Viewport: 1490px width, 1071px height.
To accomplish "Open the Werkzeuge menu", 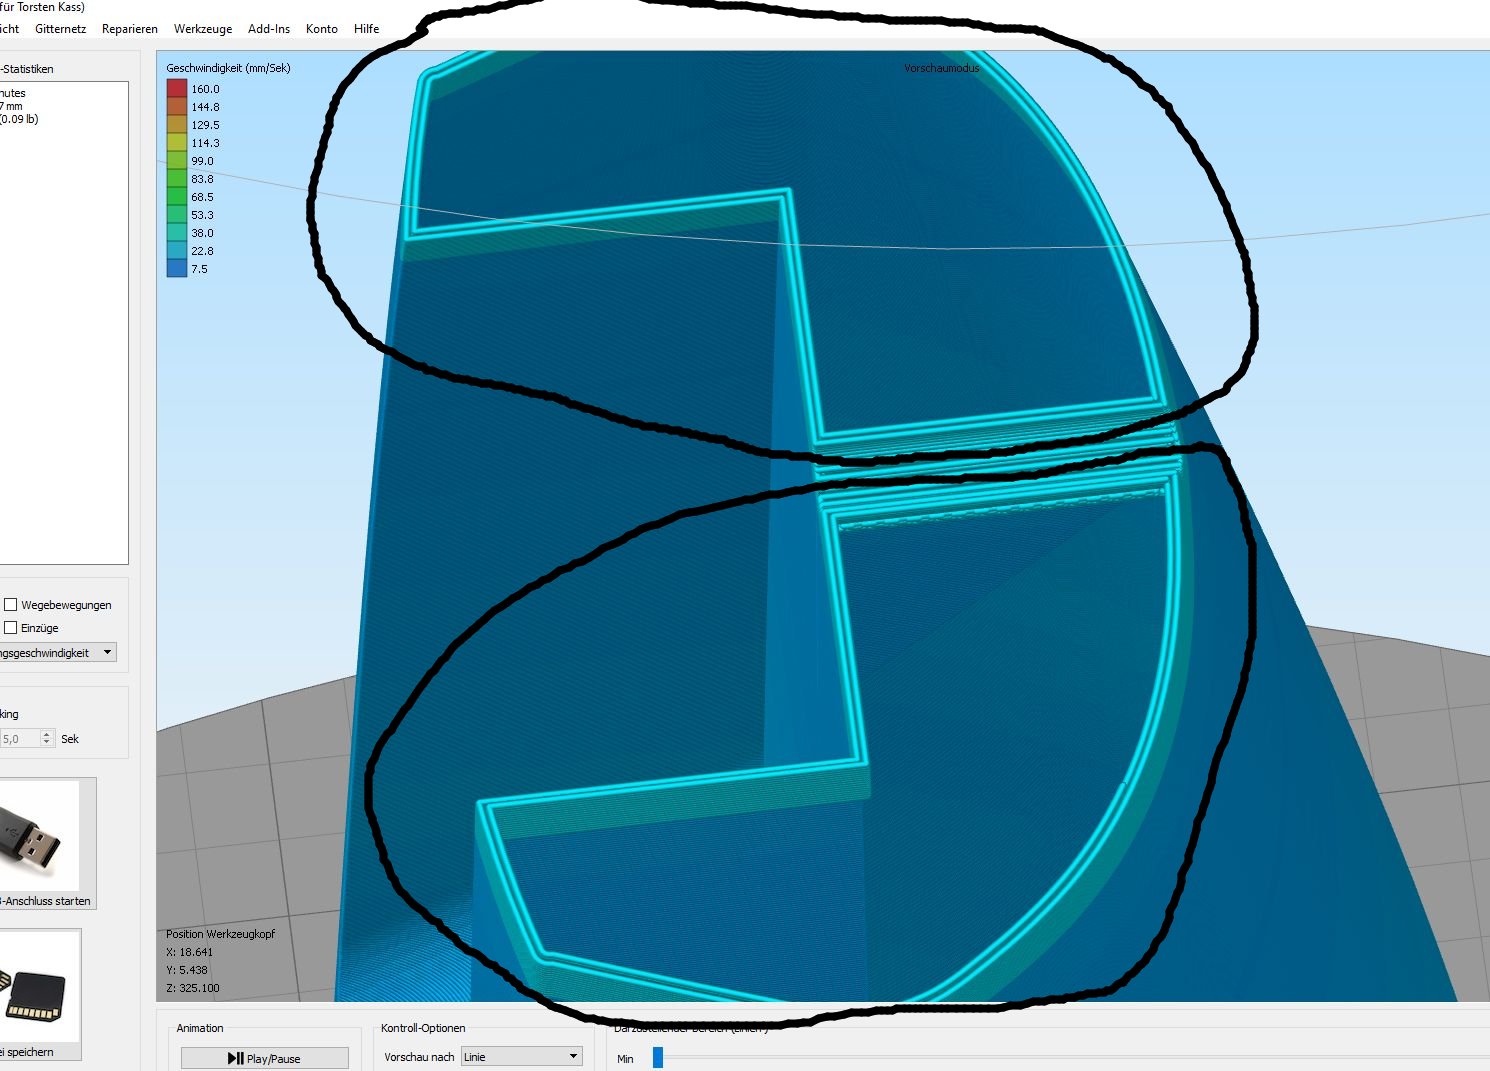I will point(203,29).
